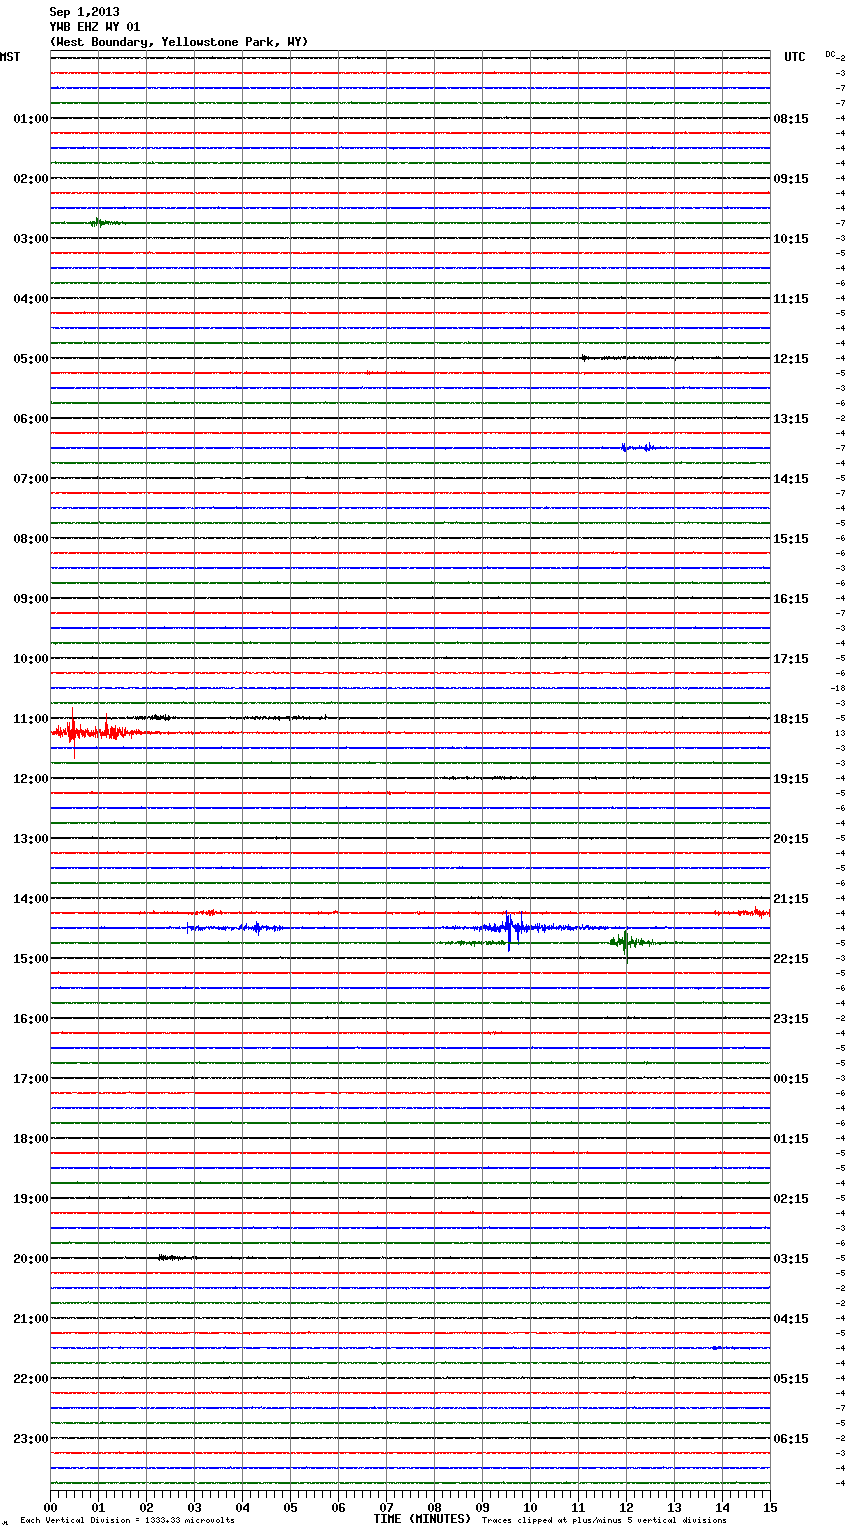Select the station code YWB EHZ WY 01

95,27
